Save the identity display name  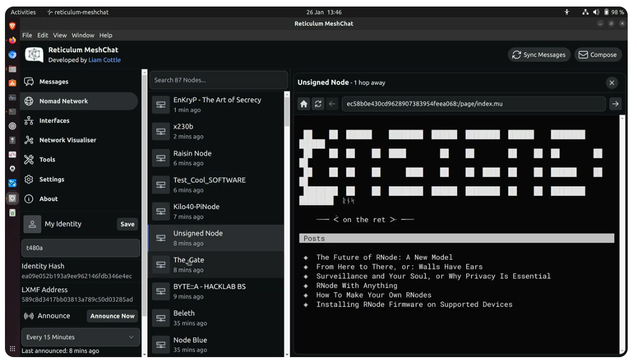click(x=127, y=224)
